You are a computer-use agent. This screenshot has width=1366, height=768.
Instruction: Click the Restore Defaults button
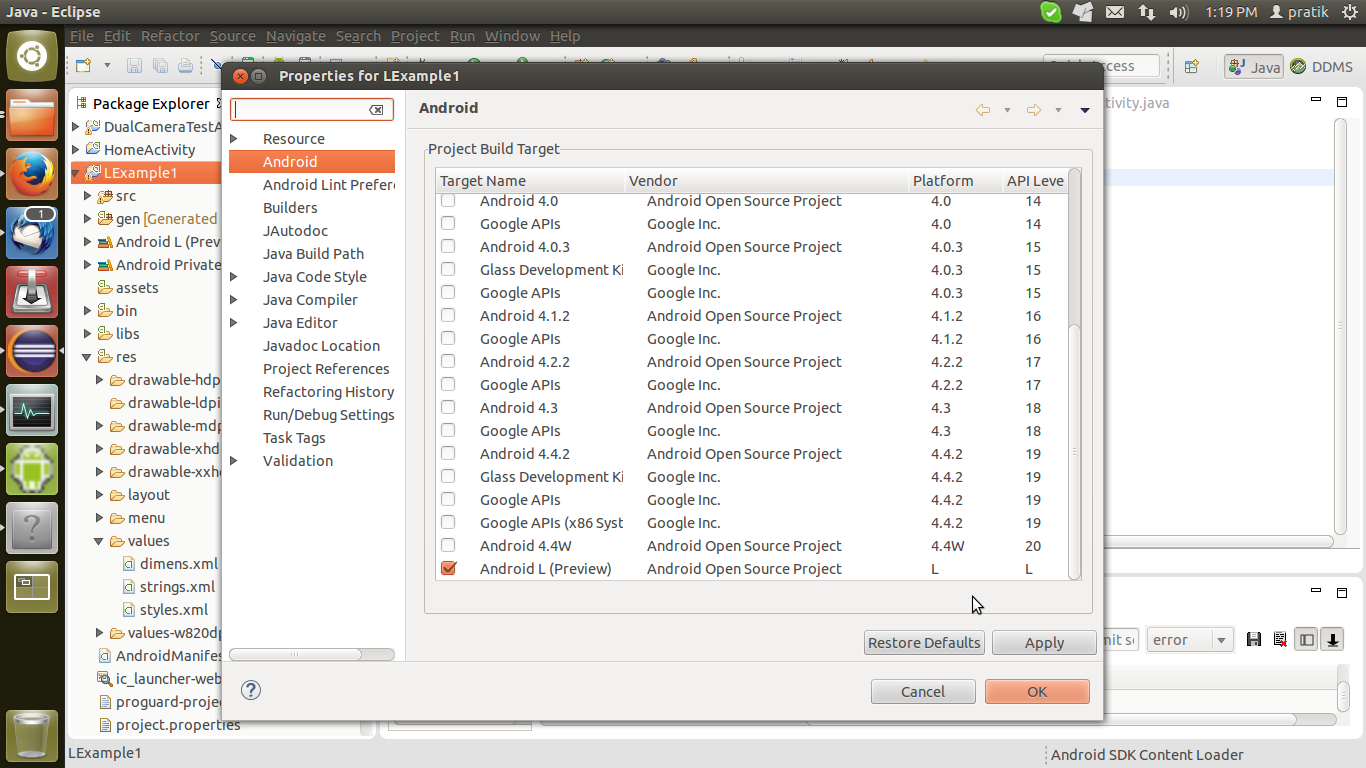(924, 643)
